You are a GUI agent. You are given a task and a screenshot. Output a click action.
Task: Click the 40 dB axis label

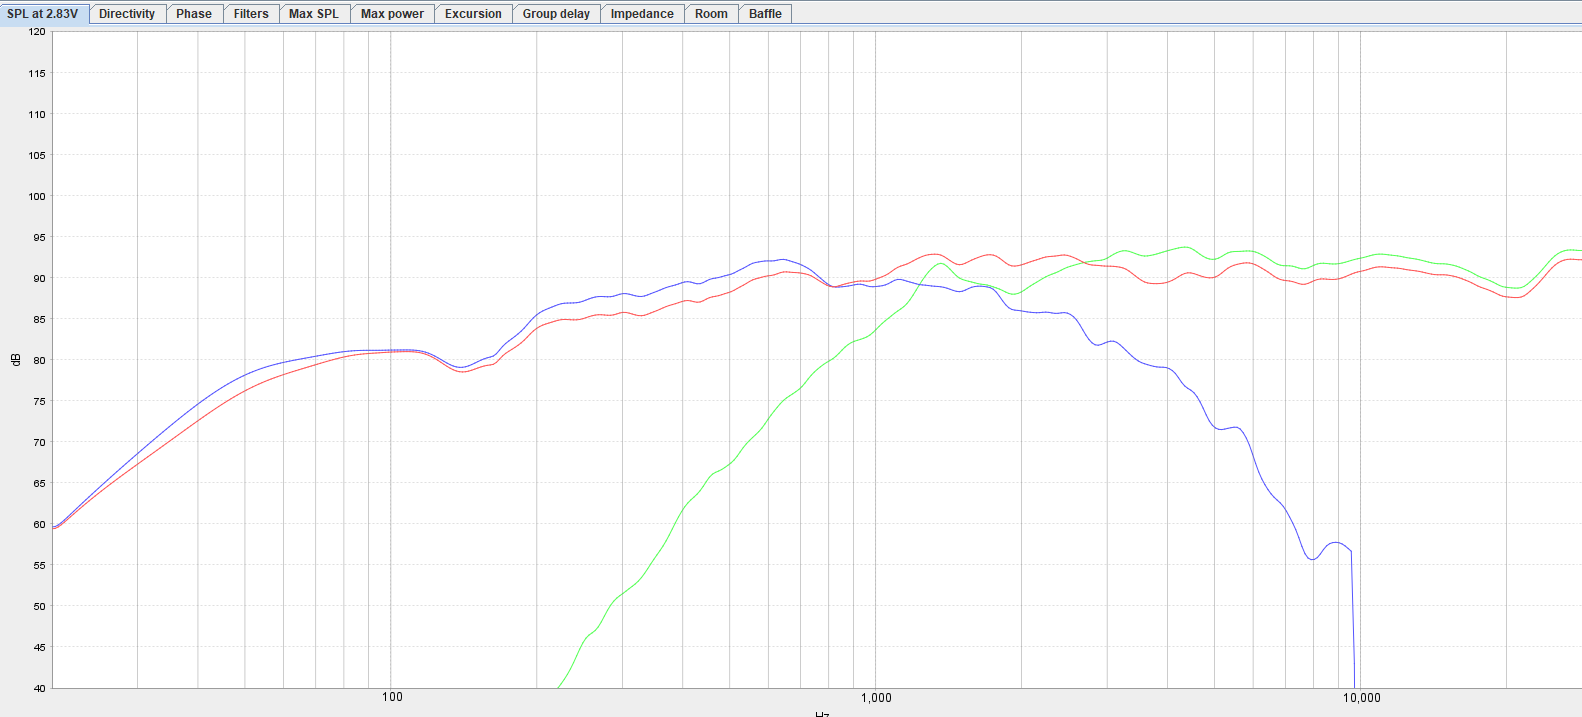coord(40,688)
